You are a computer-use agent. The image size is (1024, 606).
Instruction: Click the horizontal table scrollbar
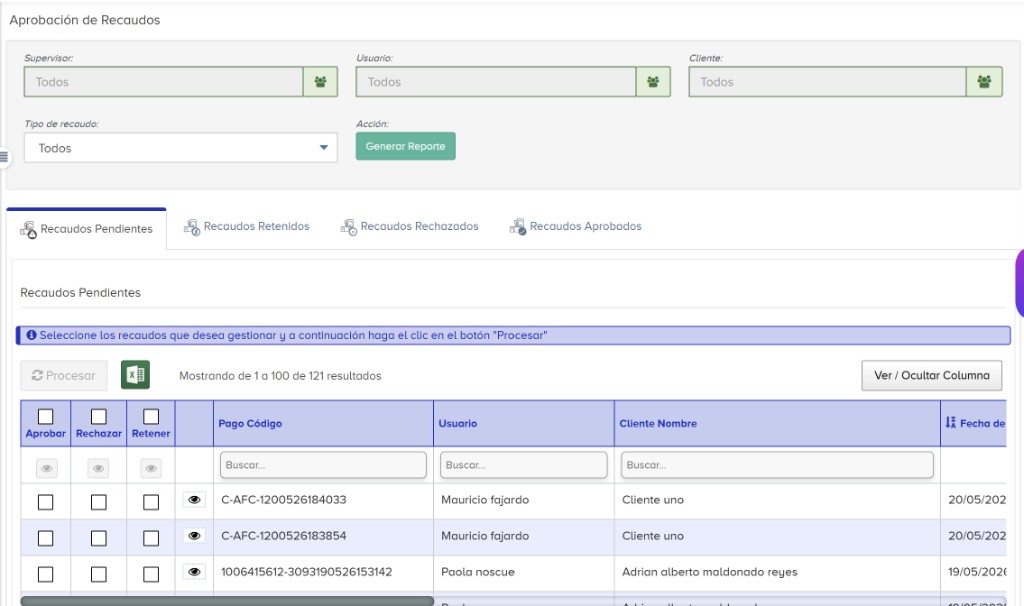[227, 601]
